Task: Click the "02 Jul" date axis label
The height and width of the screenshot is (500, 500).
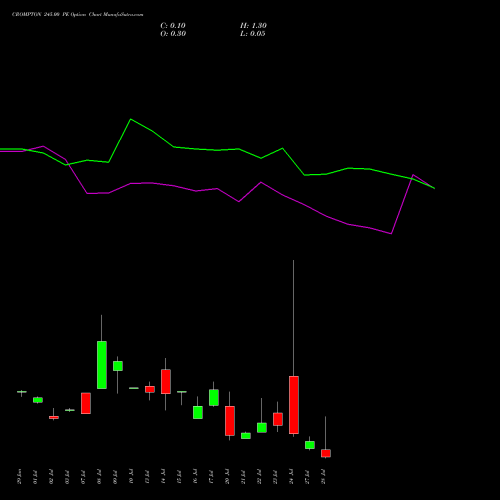Action: (x=52, y=477)
